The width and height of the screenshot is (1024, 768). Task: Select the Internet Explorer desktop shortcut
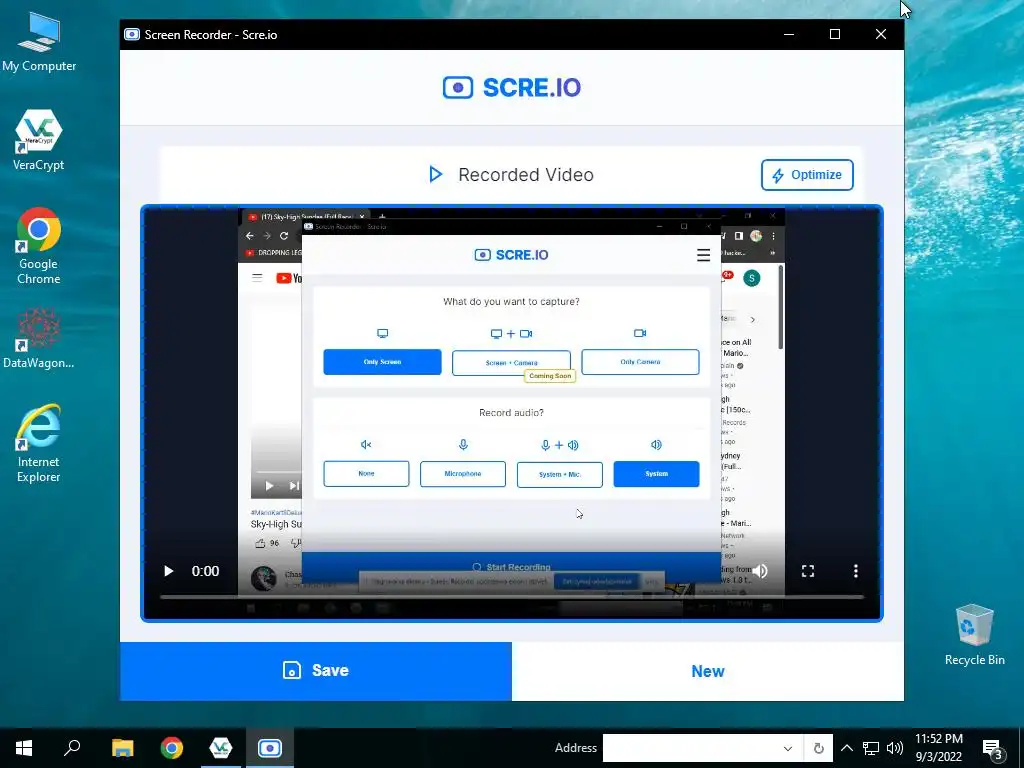click(x=39, y=443)
